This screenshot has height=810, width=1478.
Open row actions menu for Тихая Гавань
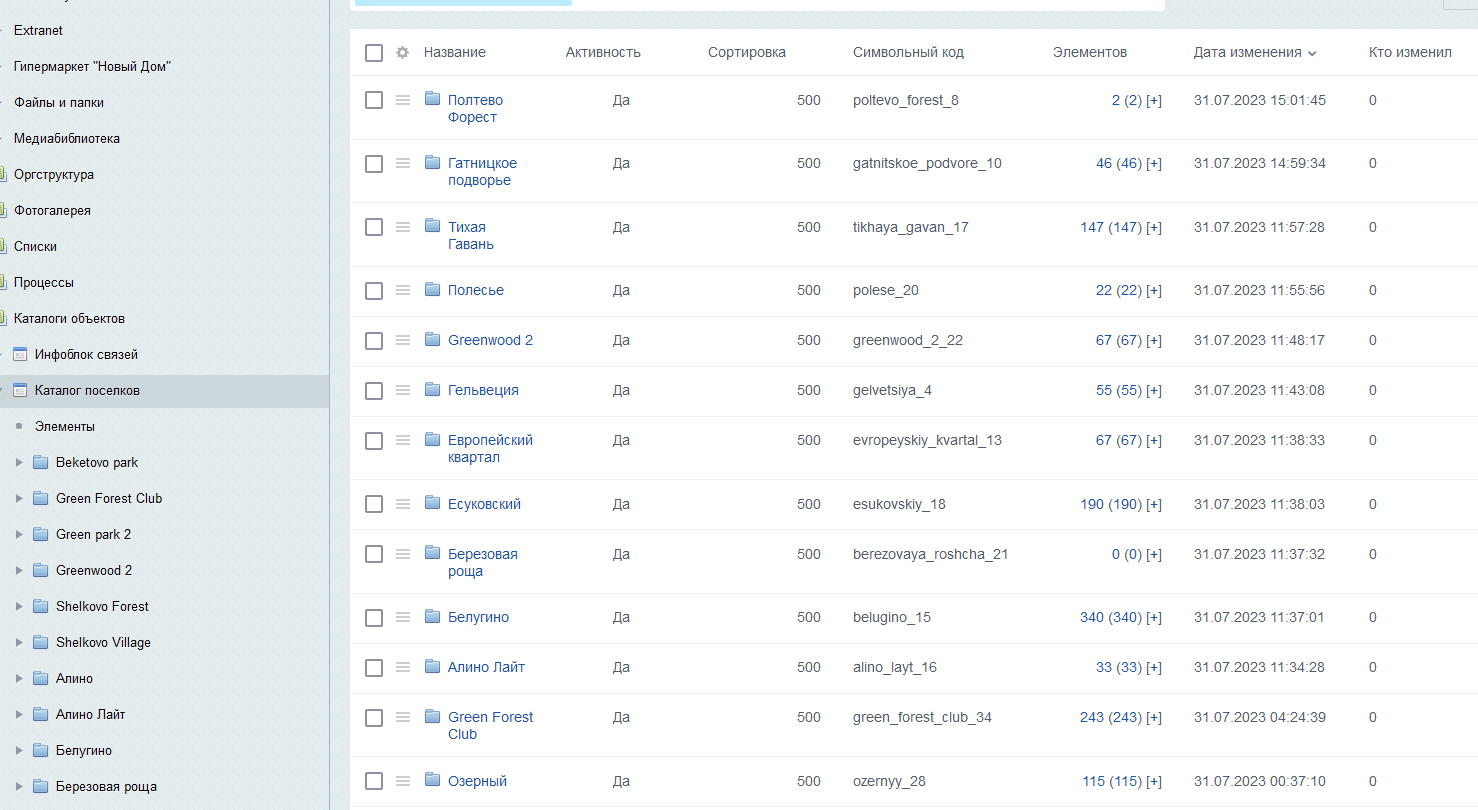pos(403,227)
